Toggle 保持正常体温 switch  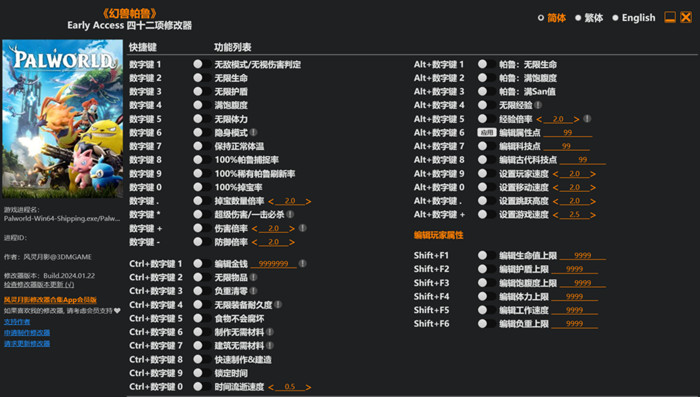pos(202,146)
